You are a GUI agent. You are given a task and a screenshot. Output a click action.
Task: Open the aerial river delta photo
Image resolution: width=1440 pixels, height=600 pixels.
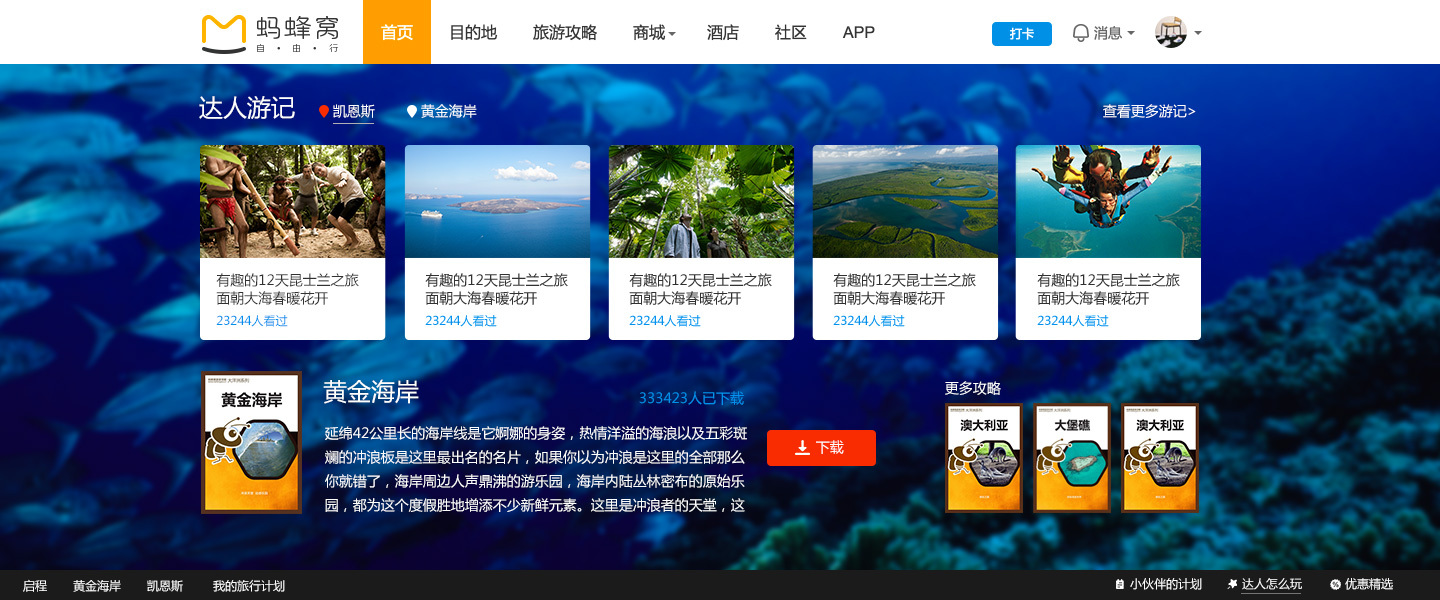905,202
